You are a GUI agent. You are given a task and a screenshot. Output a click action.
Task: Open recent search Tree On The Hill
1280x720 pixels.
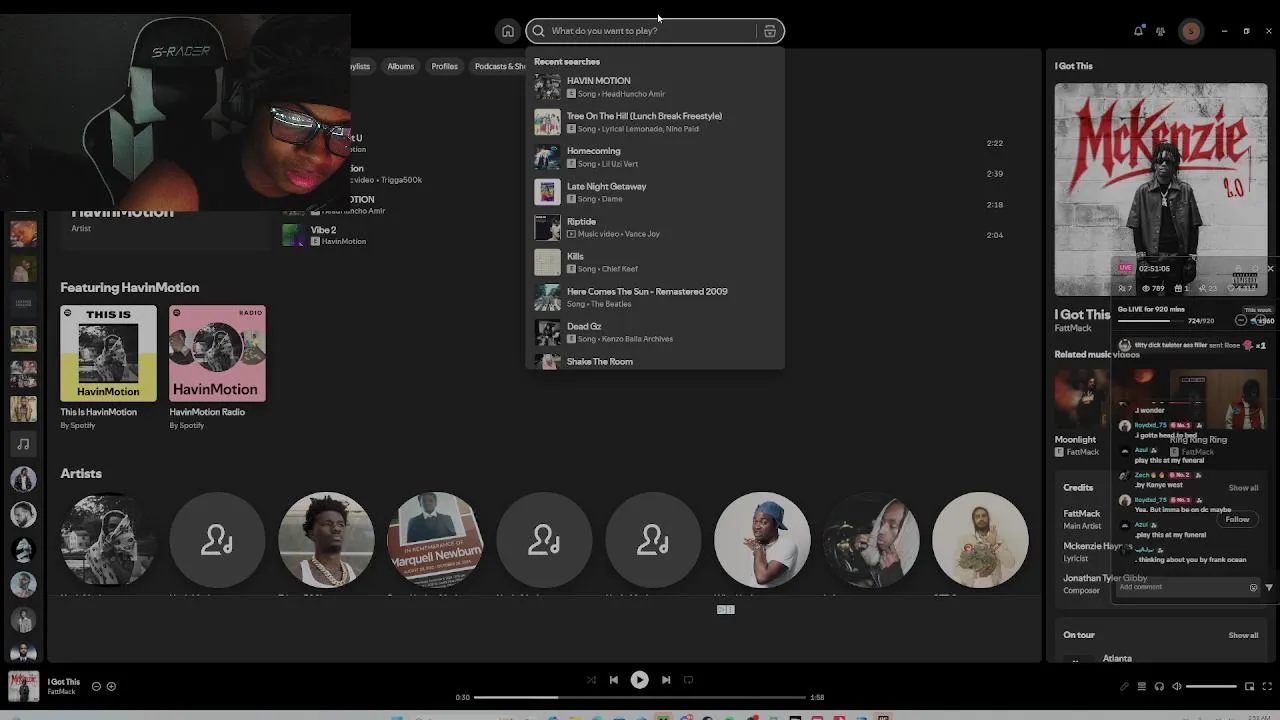click(x=655, y=122)
